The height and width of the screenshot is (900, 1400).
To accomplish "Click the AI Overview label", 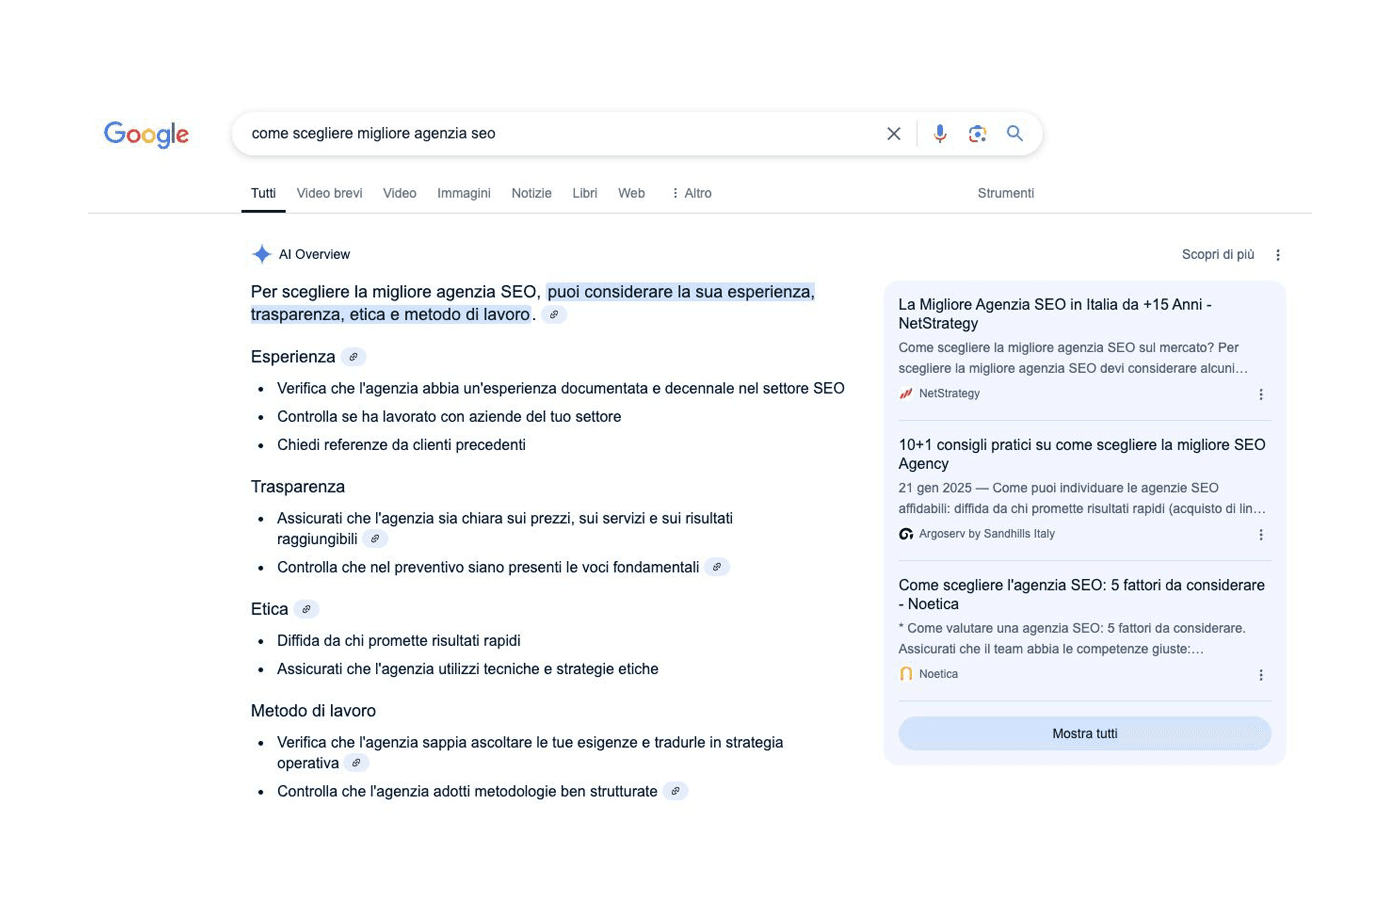I will tap(314, 254).
